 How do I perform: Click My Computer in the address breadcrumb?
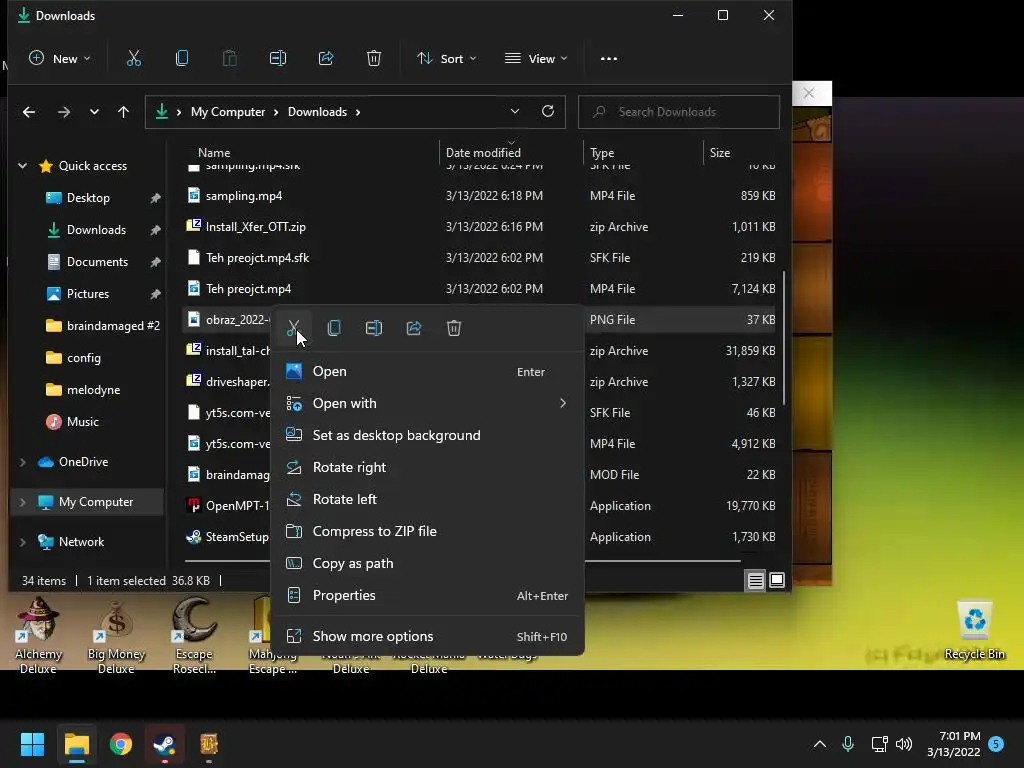(x=228, y=112)
